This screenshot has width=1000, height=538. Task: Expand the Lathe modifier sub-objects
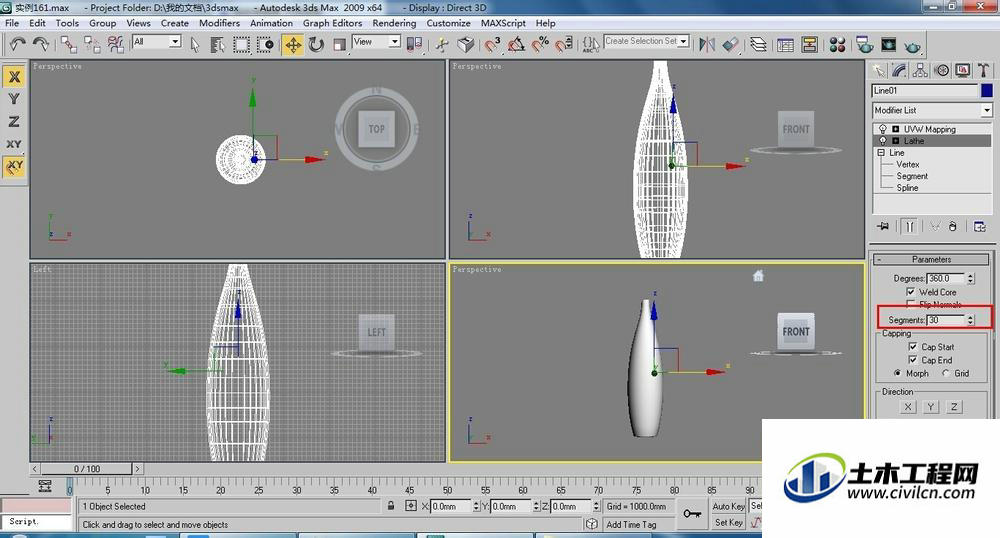(x=895, y=141)
